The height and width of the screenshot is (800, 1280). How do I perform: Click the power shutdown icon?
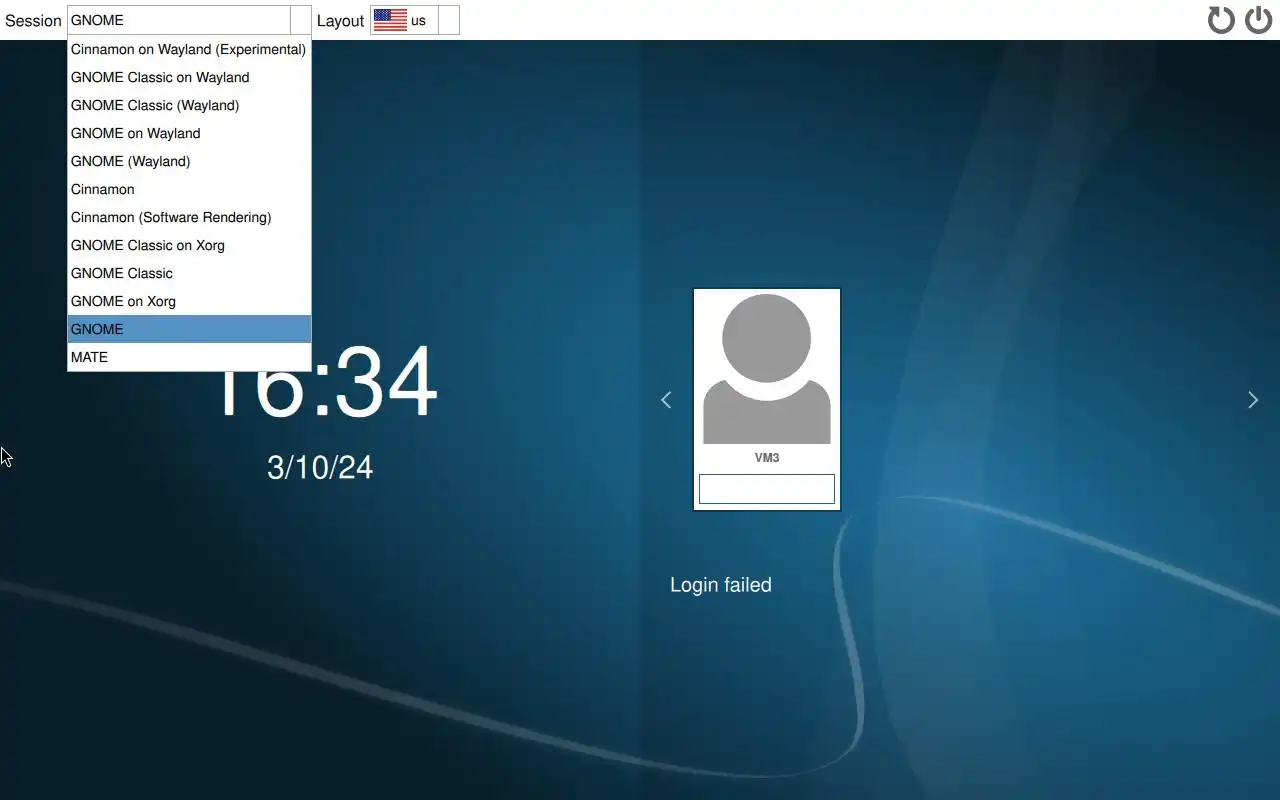(x=1258, y=20)
